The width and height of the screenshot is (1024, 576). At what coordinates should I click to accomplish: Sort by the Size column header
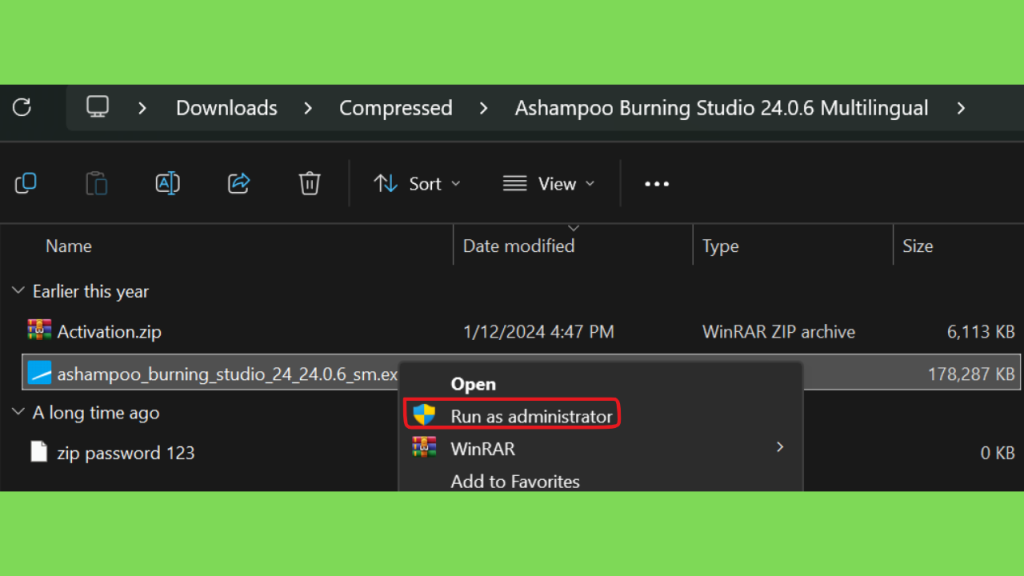pyautogui.click(x=918, y=246)
